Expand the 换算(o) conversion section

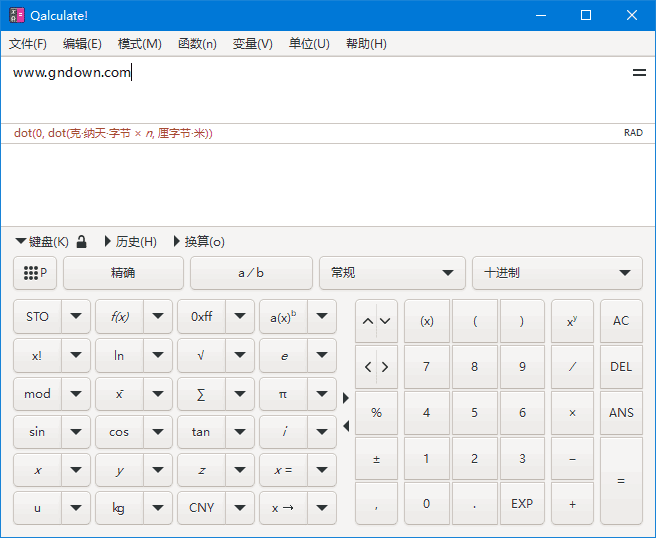point(199,241)
